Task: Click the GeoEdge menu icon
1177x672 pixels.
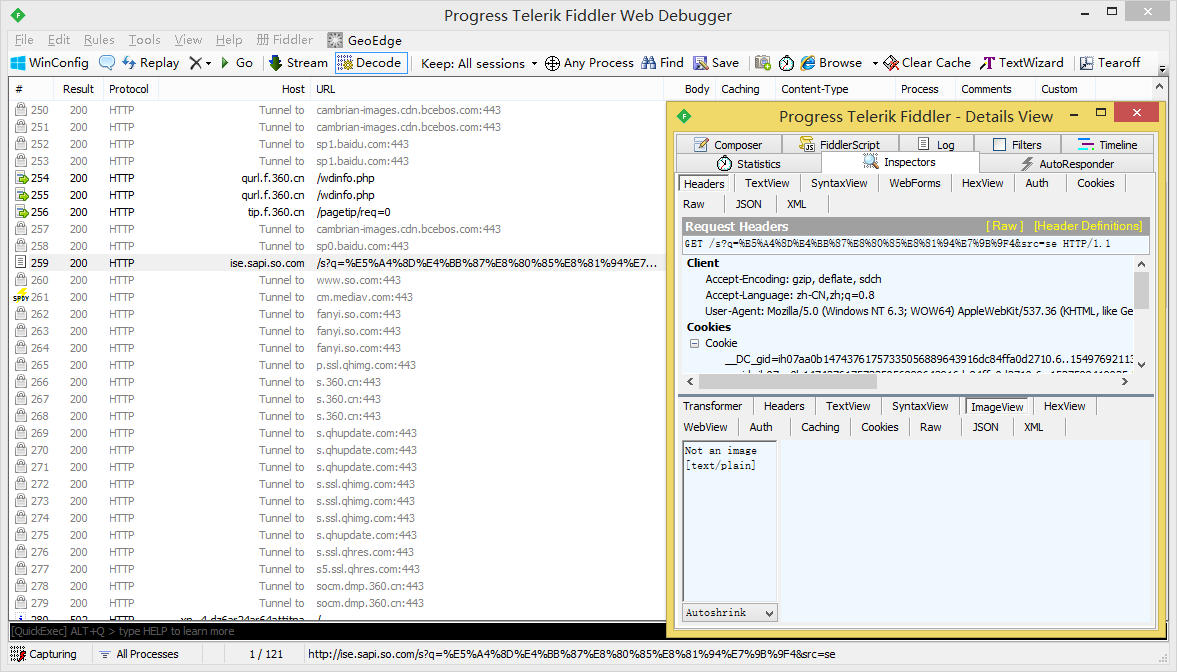Action: click(x=335, y=41)
